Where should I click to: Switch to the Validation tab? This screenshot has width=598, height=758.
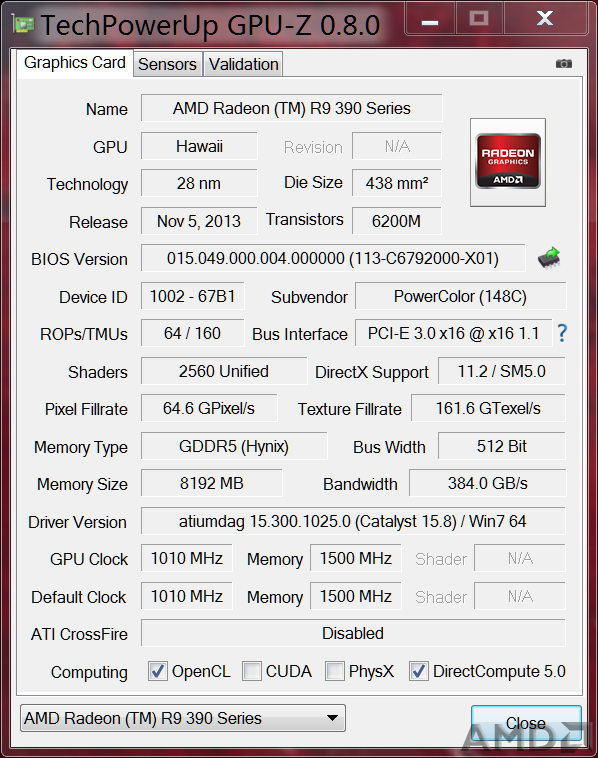pos(244,64)
